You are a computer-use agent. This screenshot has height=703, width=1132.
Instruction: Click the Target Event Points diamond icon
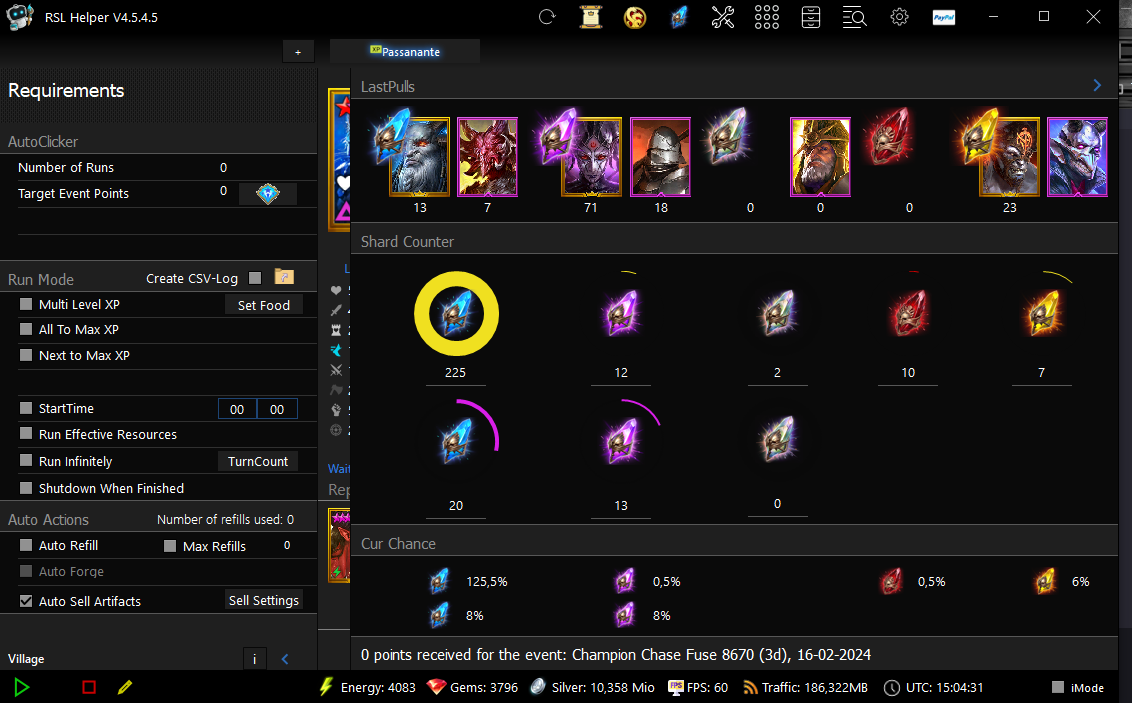point(268,193)
